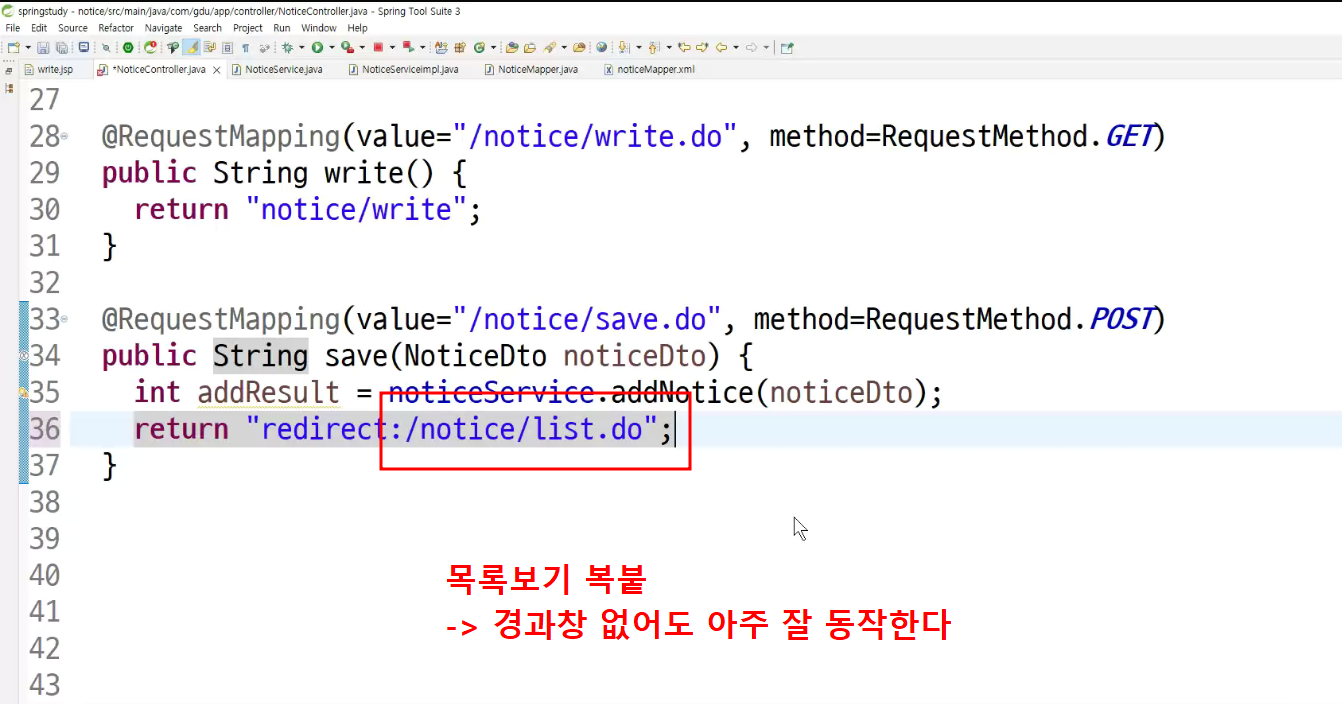Click the Pin Editor icon
This screenshot has width=1342, height=704.
[x=787, y=47]
